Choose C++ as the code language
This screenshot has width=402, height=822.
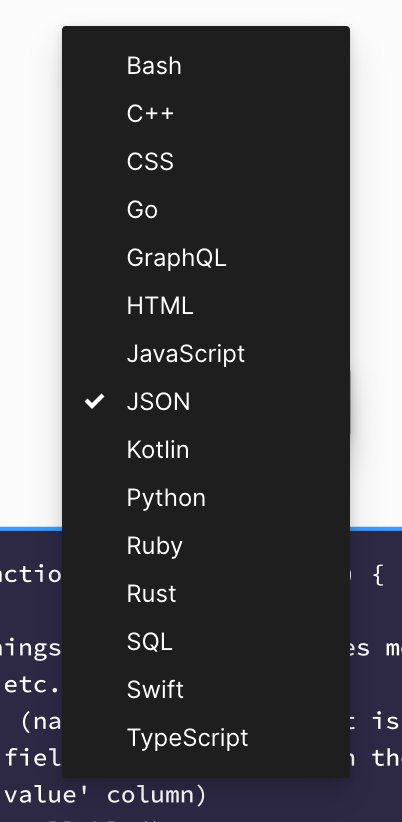pyautogui.click(x=206, y=113)
